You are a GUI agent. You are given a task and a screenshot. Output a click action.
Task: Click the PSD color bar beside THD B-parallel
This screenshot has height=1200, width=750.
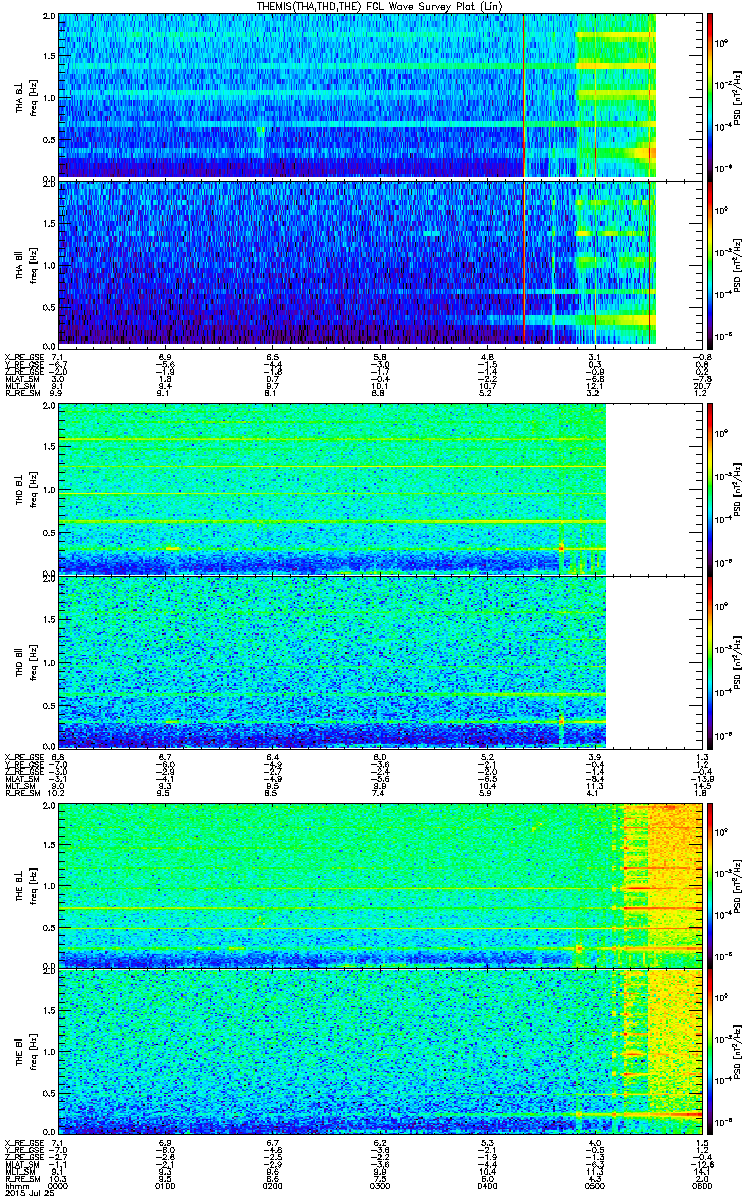[710, 662]
